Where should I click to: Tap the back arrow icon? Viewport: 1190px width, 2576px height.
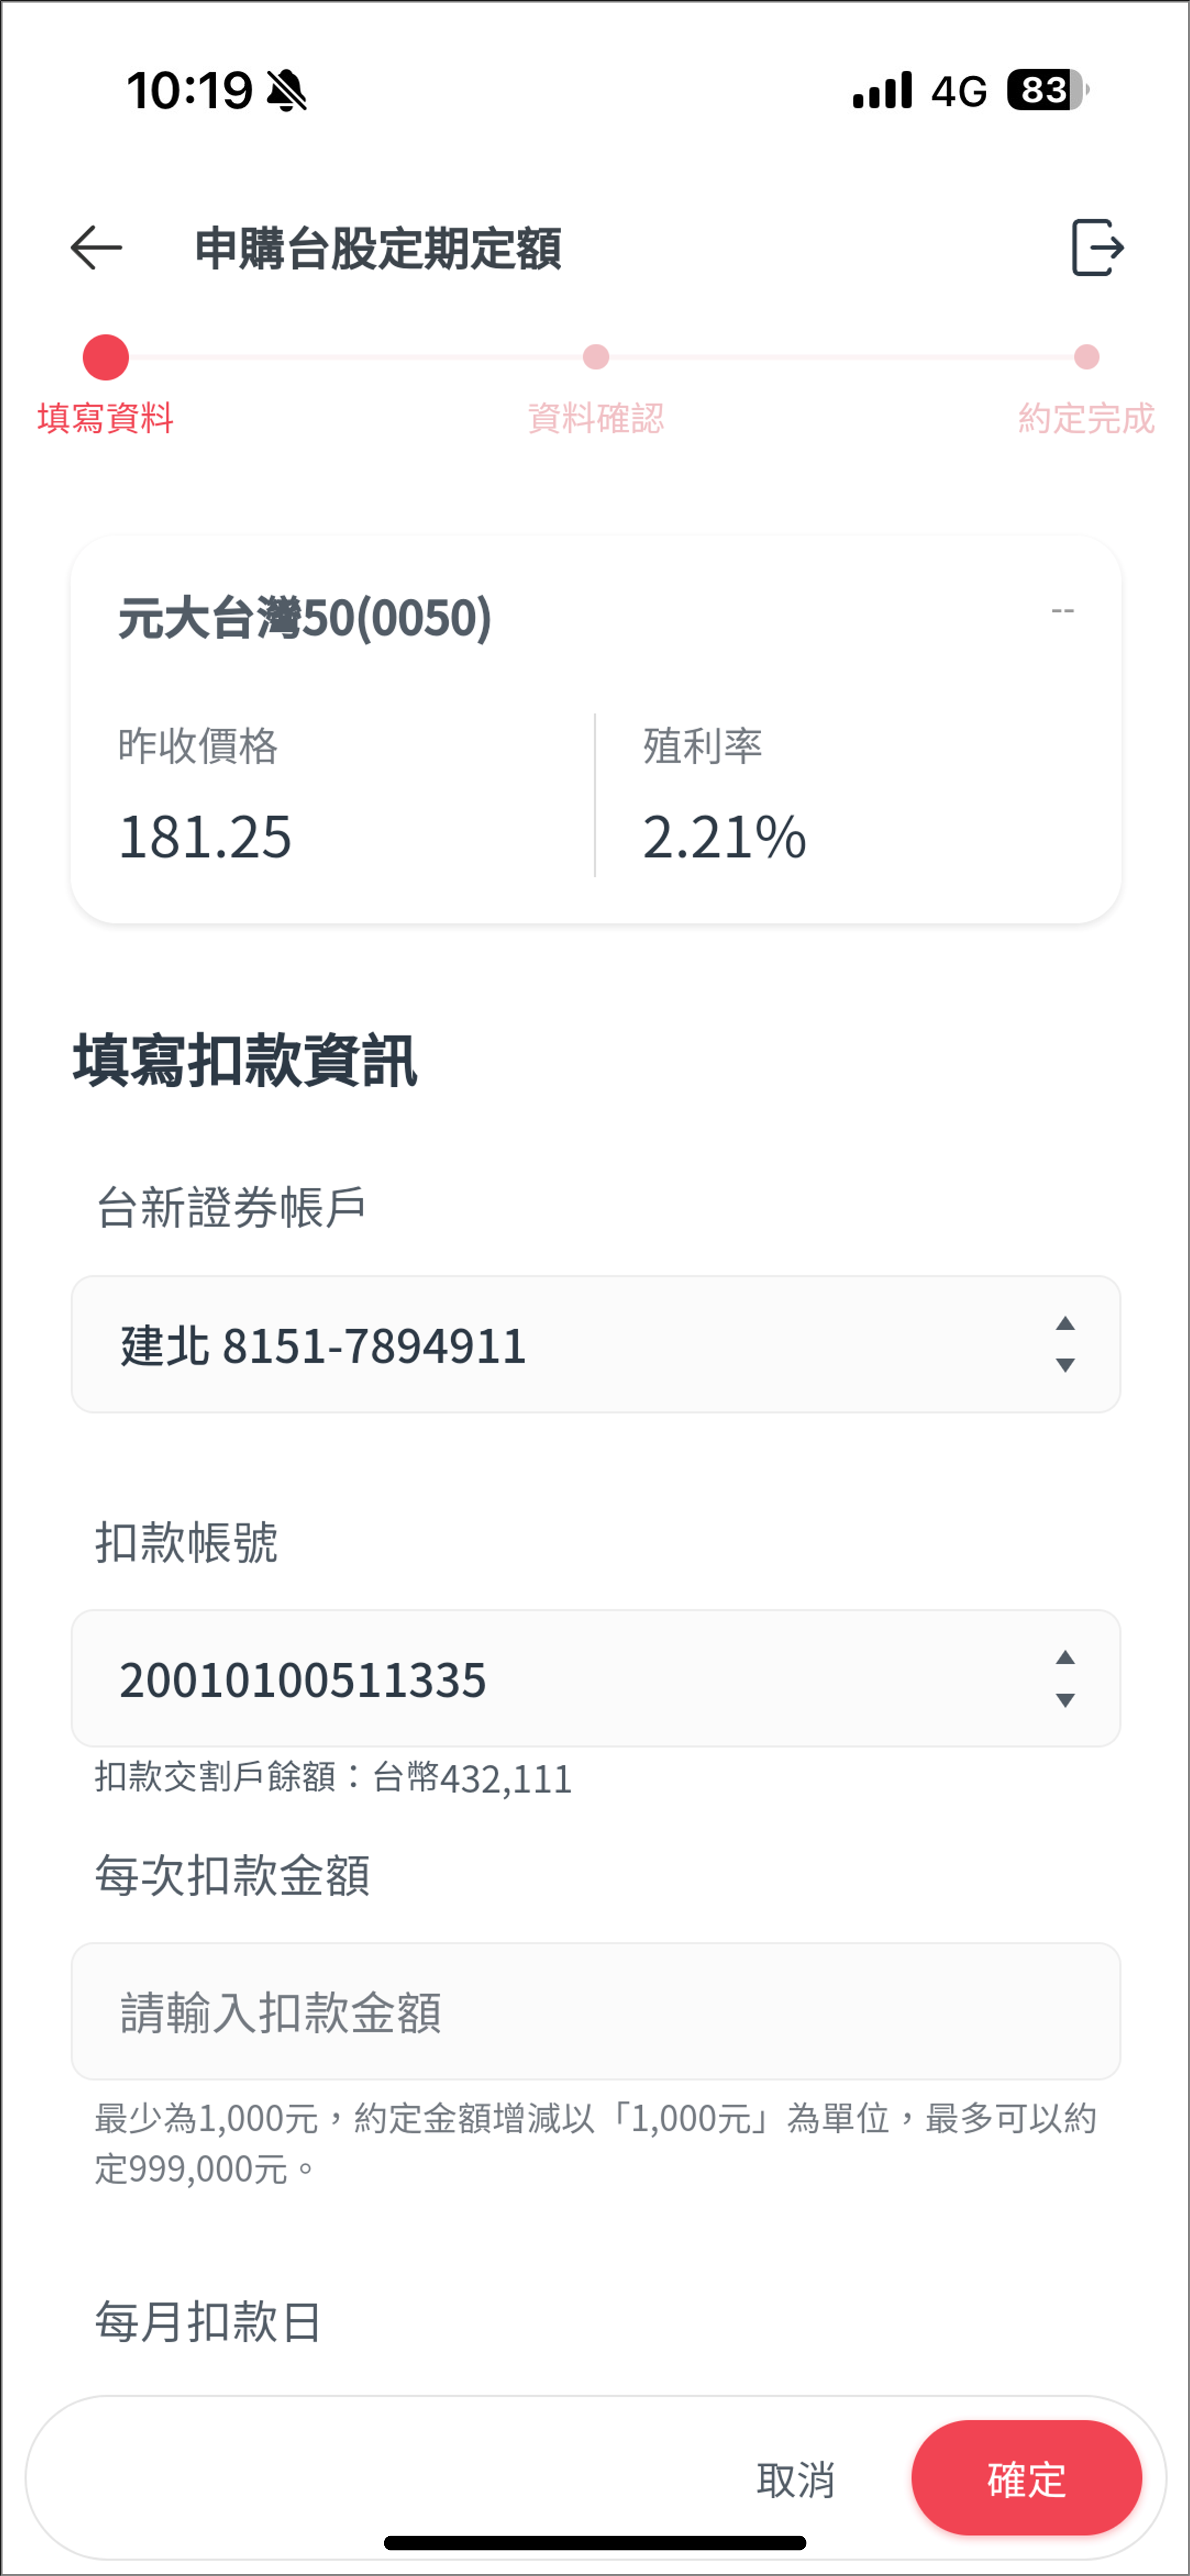click(x=96, y=248)
